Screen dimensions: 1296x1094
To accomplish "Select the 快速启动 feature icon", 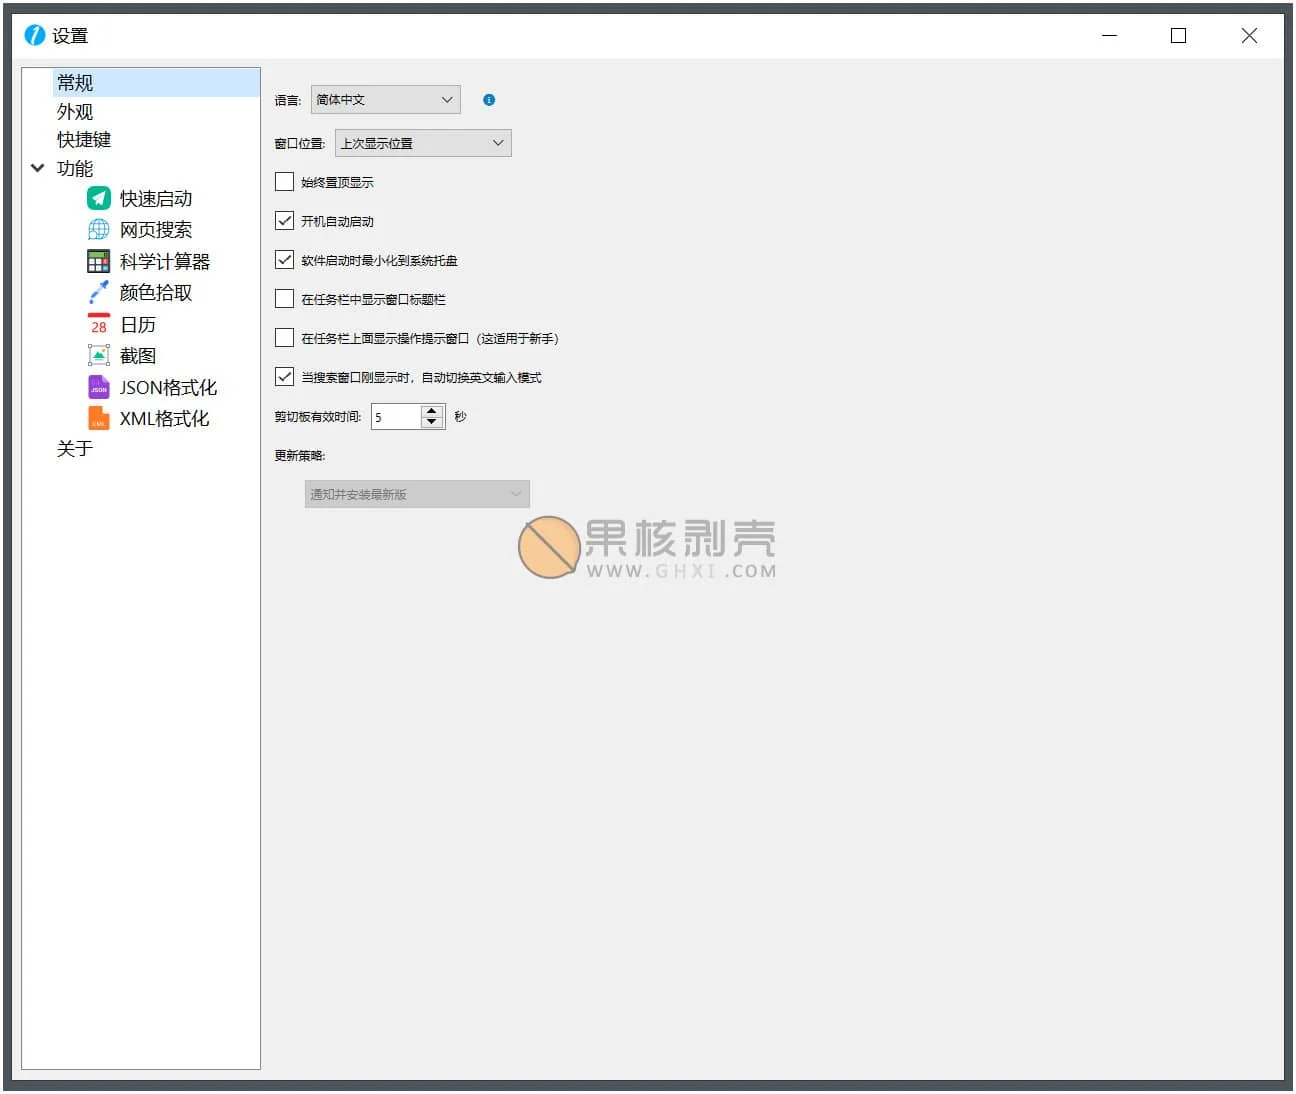I will point(97,197).
